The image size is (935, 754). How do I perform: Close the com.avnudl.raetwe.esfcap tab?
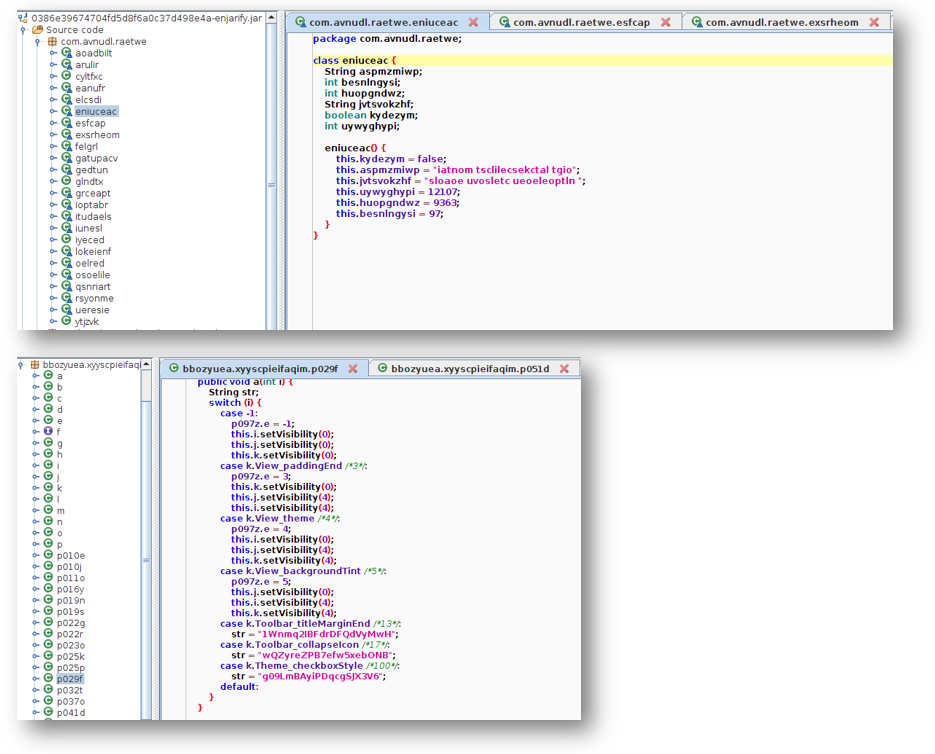665,22
